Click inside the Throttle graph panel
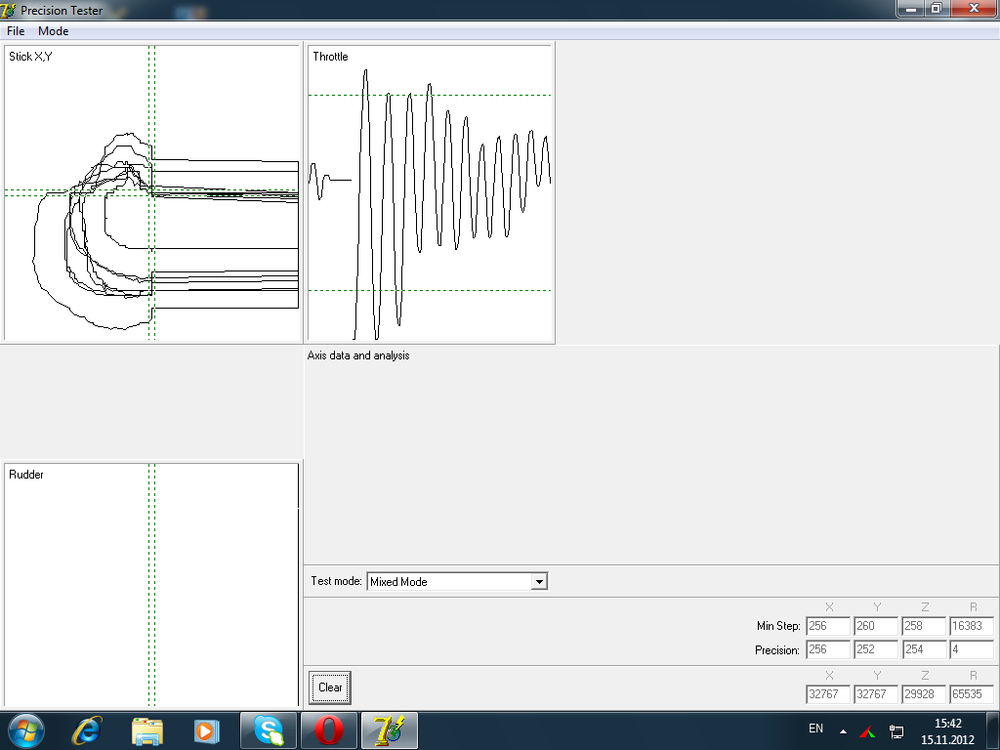The height and width of the screenshot is (750, 1000). 430,193
